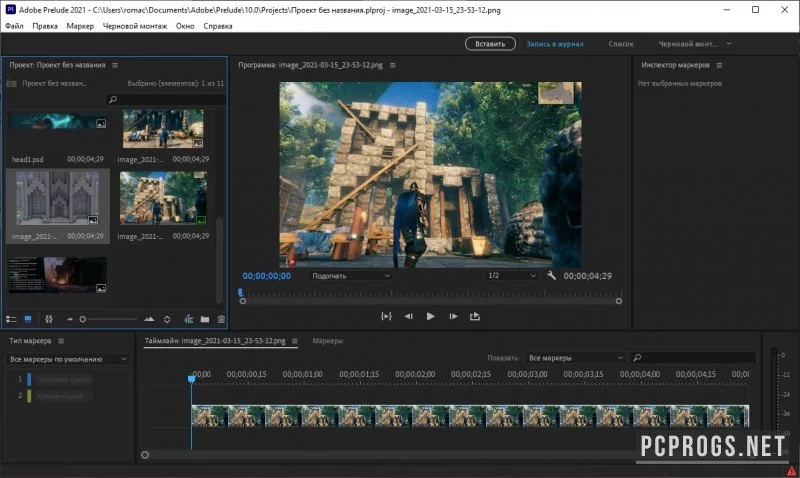Open the Тип маркера panel menu
Viewport: 800px width, 478px height.
click(61, 341)
